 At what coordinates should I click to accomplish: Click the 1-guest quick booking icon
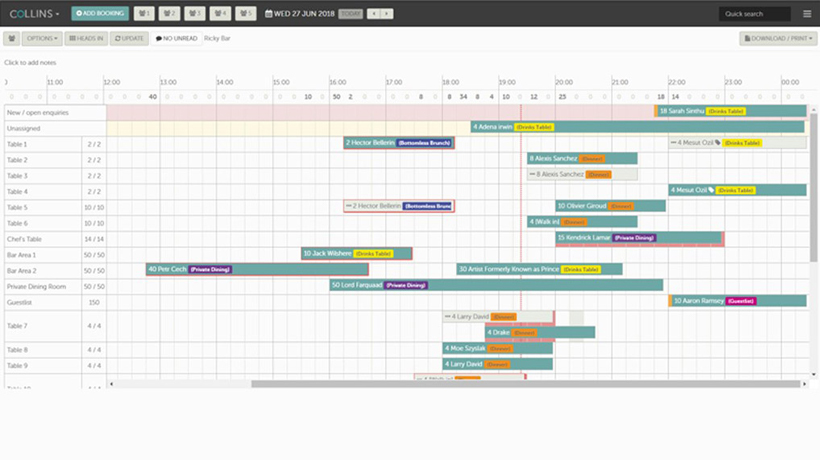coord(144,14)
